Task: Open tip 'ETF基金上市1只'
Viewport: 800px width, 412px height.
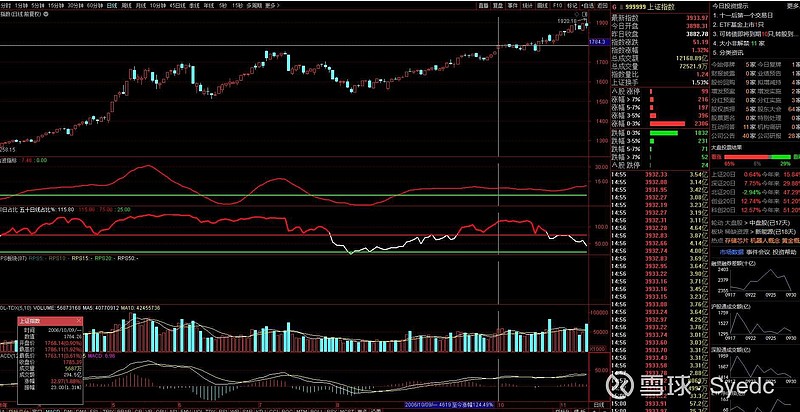Action: [737, 24]
